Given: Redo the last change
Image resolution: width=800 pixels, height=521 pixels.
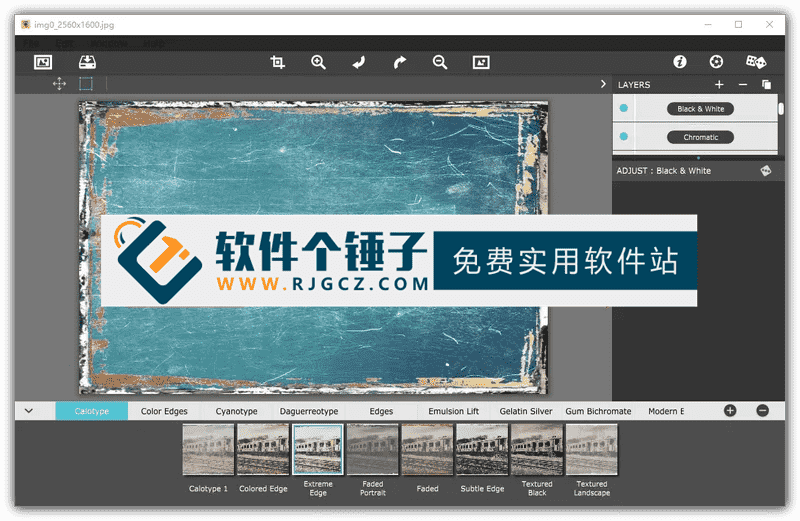Looking at the screenshot, I should [399, 62].
